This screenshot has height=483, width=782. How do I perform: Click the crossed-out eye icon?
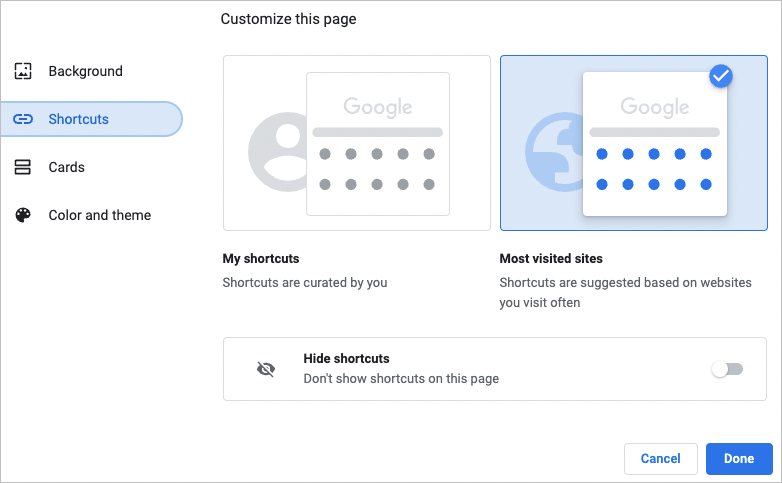[x=265, y=369]
